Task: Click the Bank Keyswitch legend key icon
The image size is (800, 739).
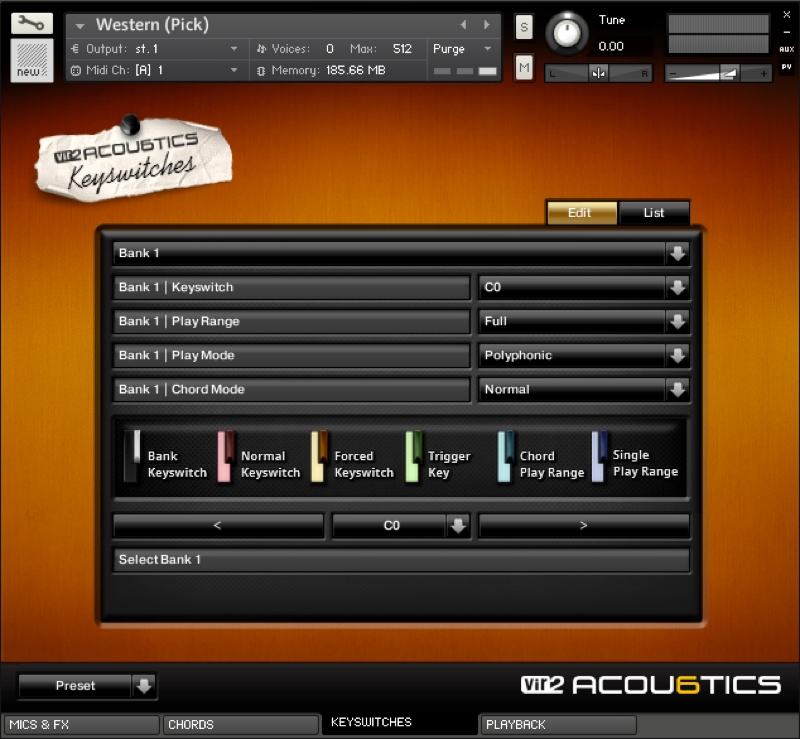Action: pyautogui.click(x=132, y=456)
